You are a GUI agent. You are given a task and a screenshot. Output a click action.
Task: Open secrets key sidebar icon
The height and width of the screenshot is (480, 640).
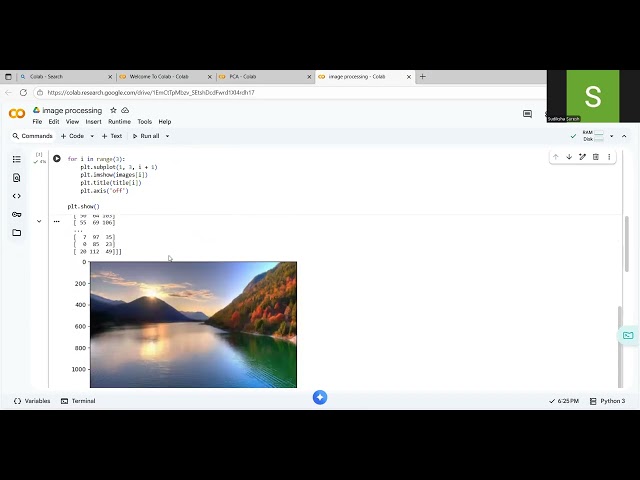point(17,214)
